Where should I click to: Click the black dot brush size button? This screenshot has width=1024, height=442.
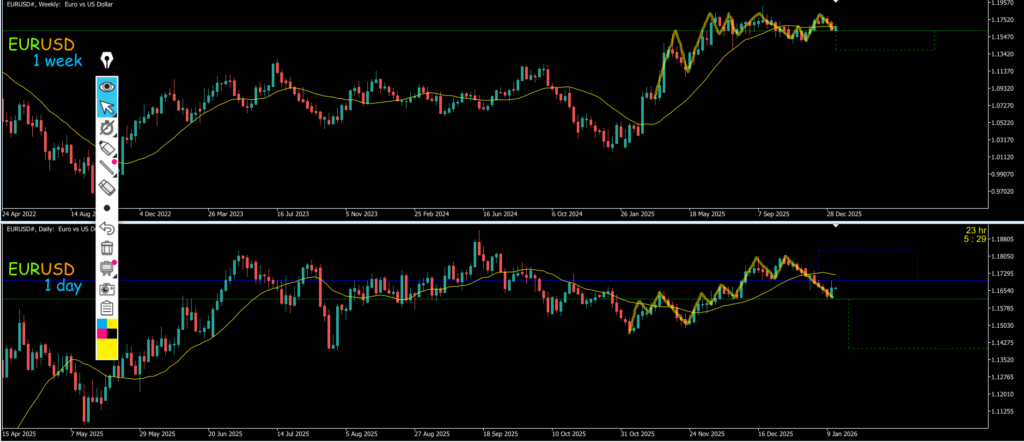point(107,207)
